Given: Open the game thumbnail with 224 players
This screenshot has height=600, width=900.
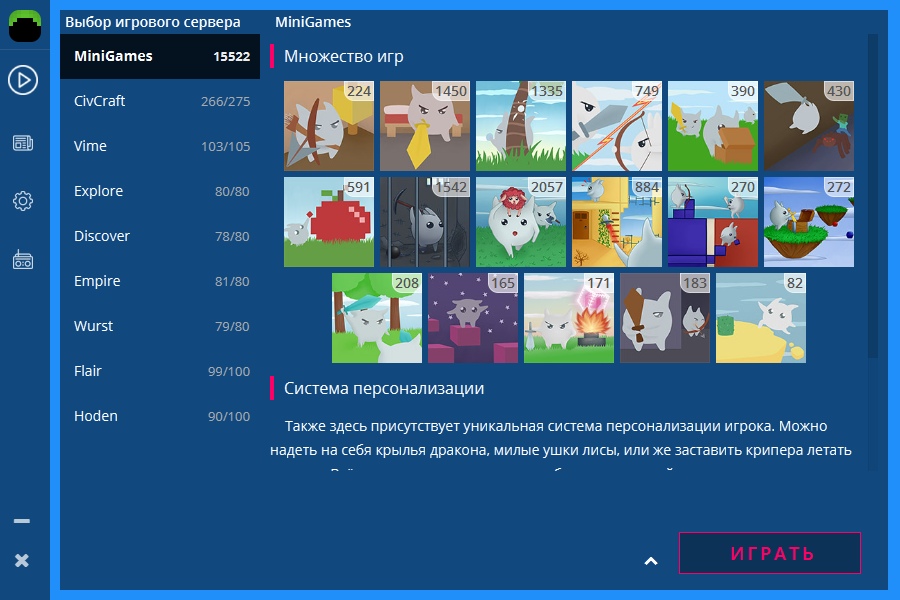Looking at the screenshot, I should click(329, 126).
